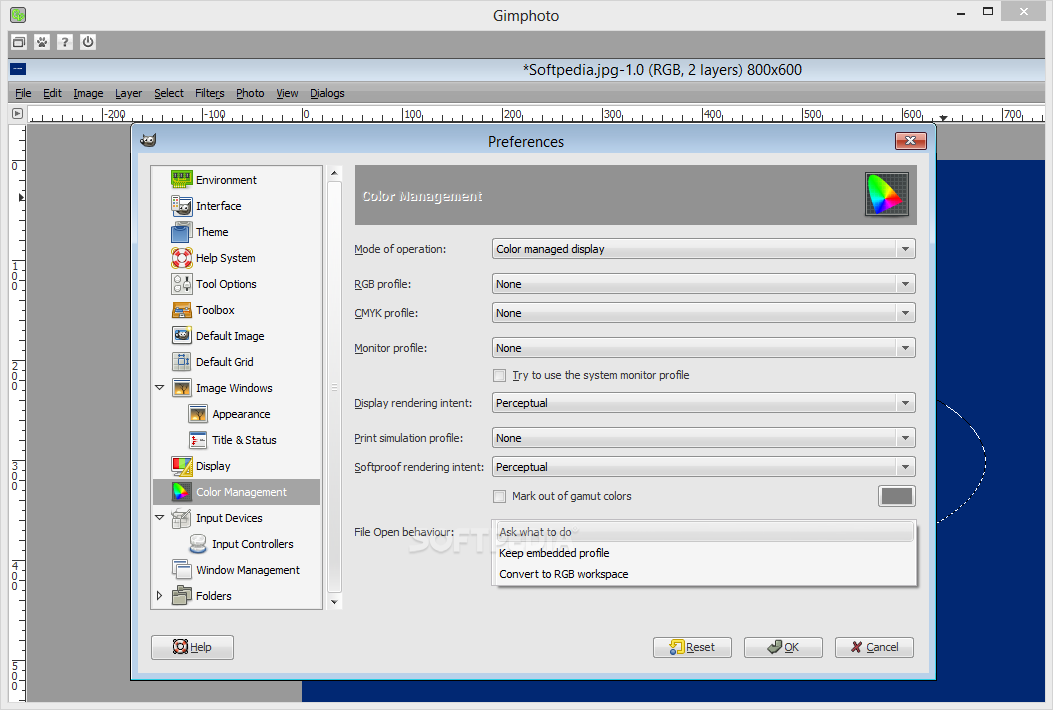Click the image window menu button beside title
The image size is (1053, 710).
click(x=18, y=69)
